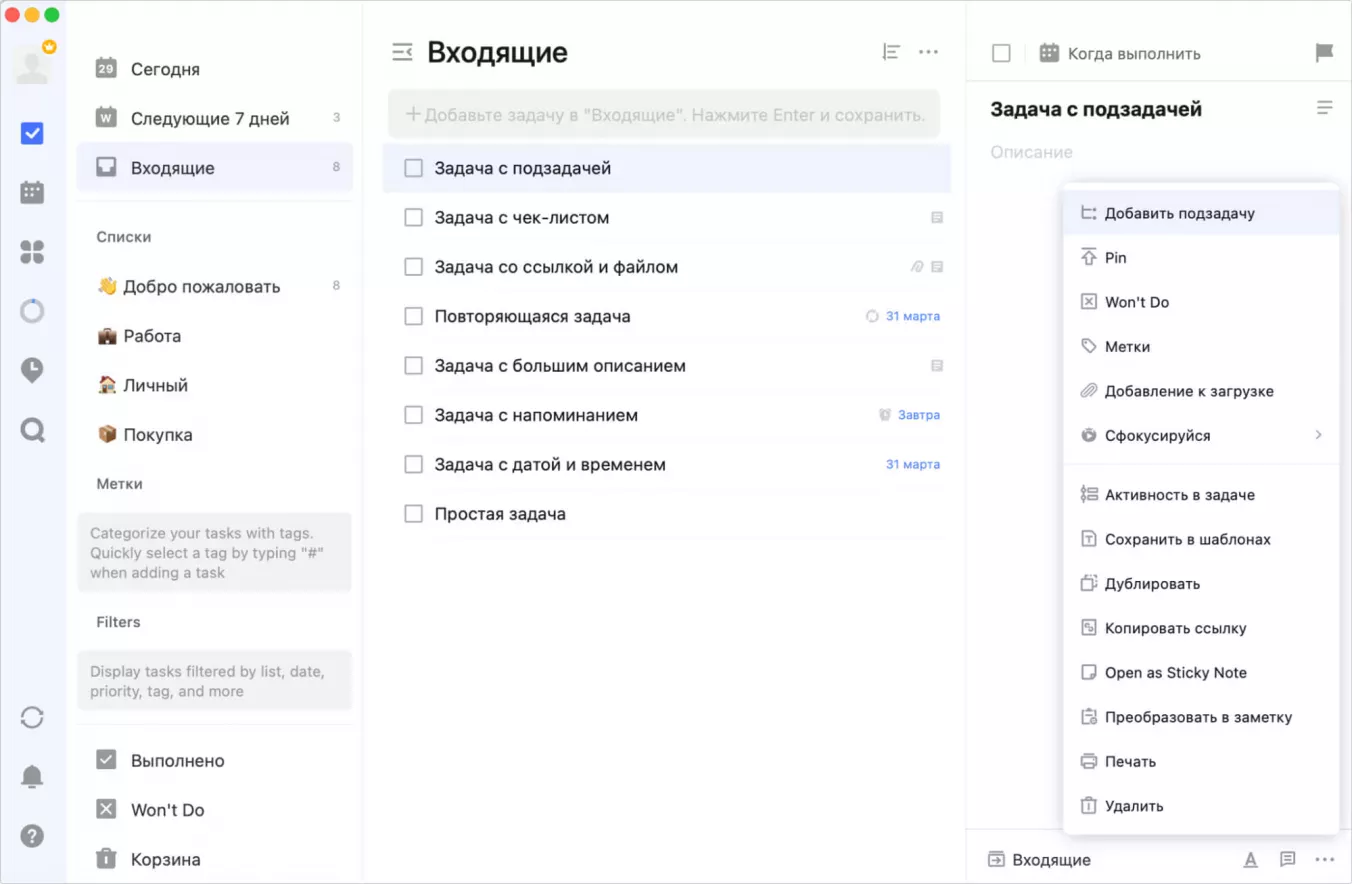1352x884 pixels.
Task: Open the comment icon in detail footer
Action: [1288, 860]
